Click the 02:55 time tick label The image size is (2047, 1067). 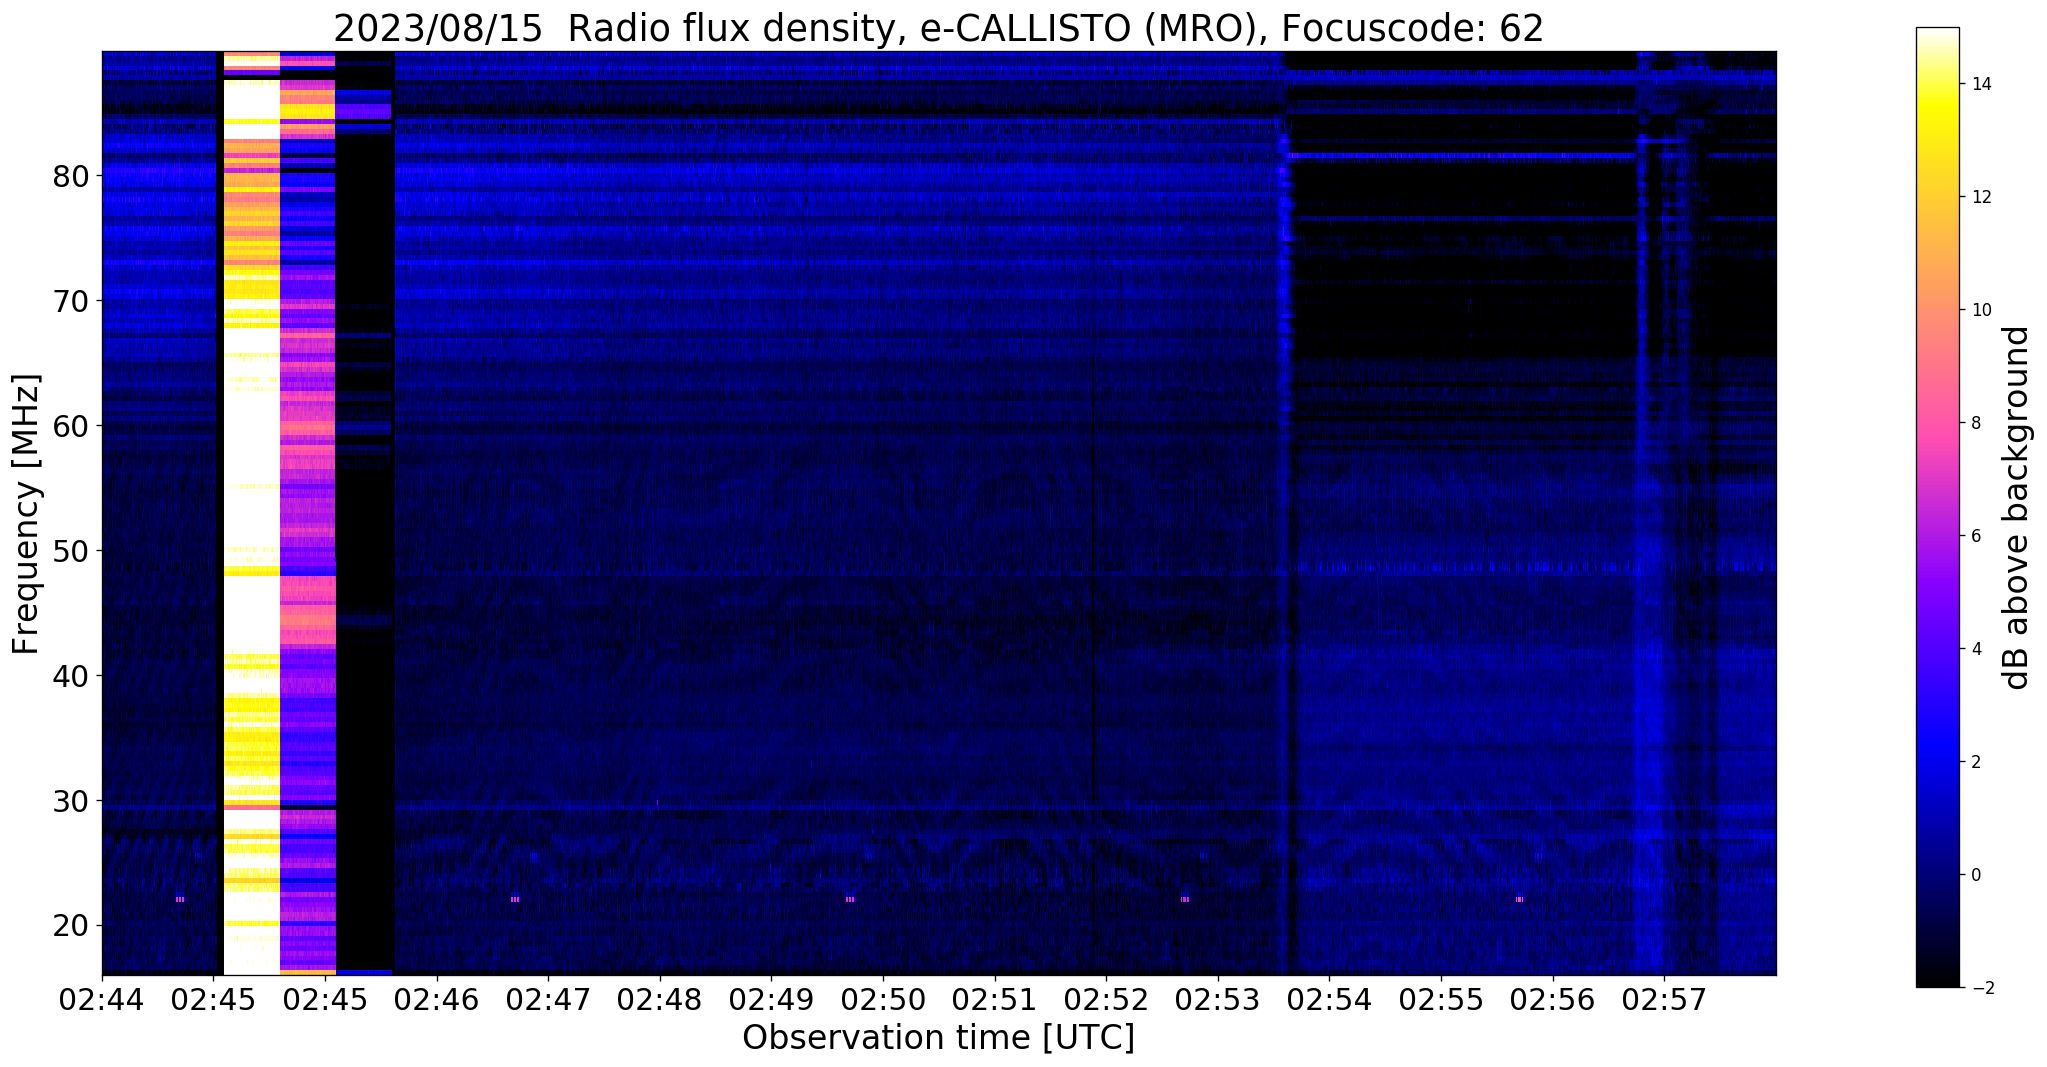pyautogui.click(x=1441, y=999)
